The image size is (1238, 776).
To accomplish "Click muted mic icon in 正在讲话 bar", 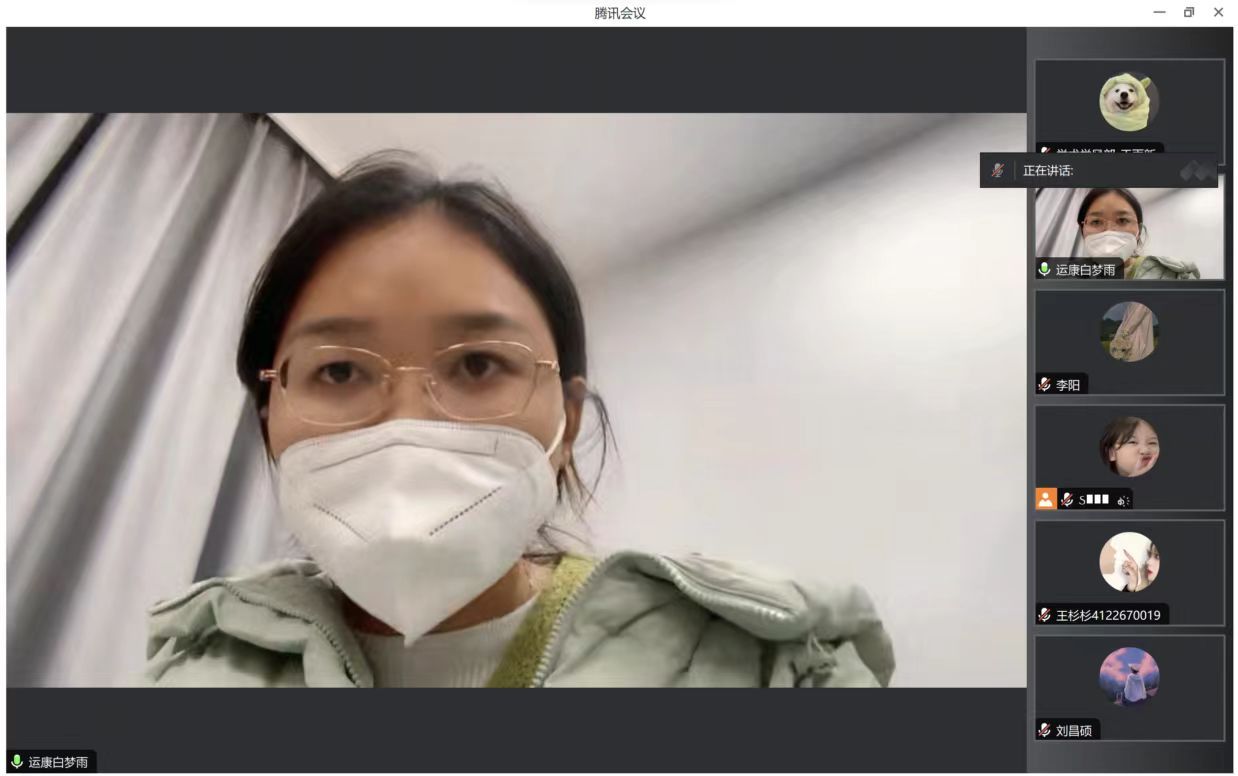I will pos(997,171).
